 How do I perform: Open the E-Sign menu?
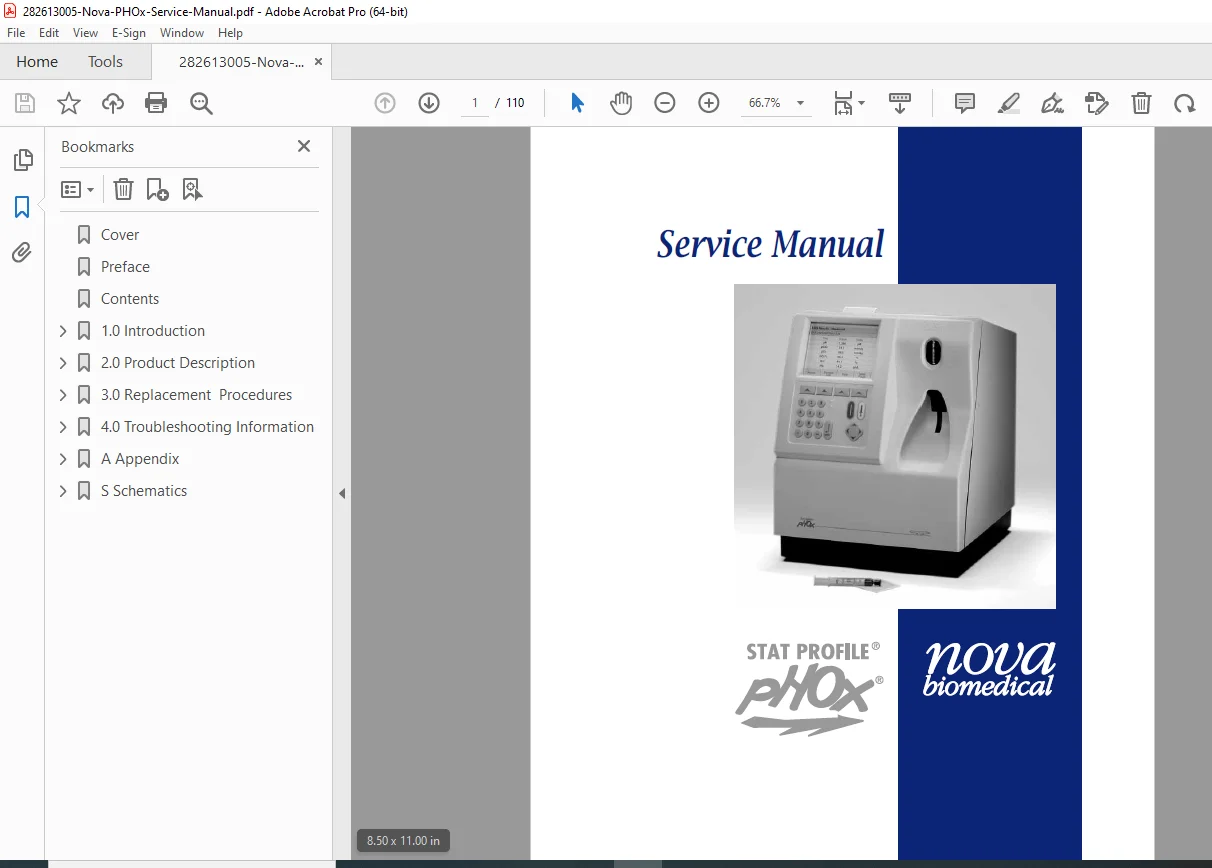click(129, 33)
